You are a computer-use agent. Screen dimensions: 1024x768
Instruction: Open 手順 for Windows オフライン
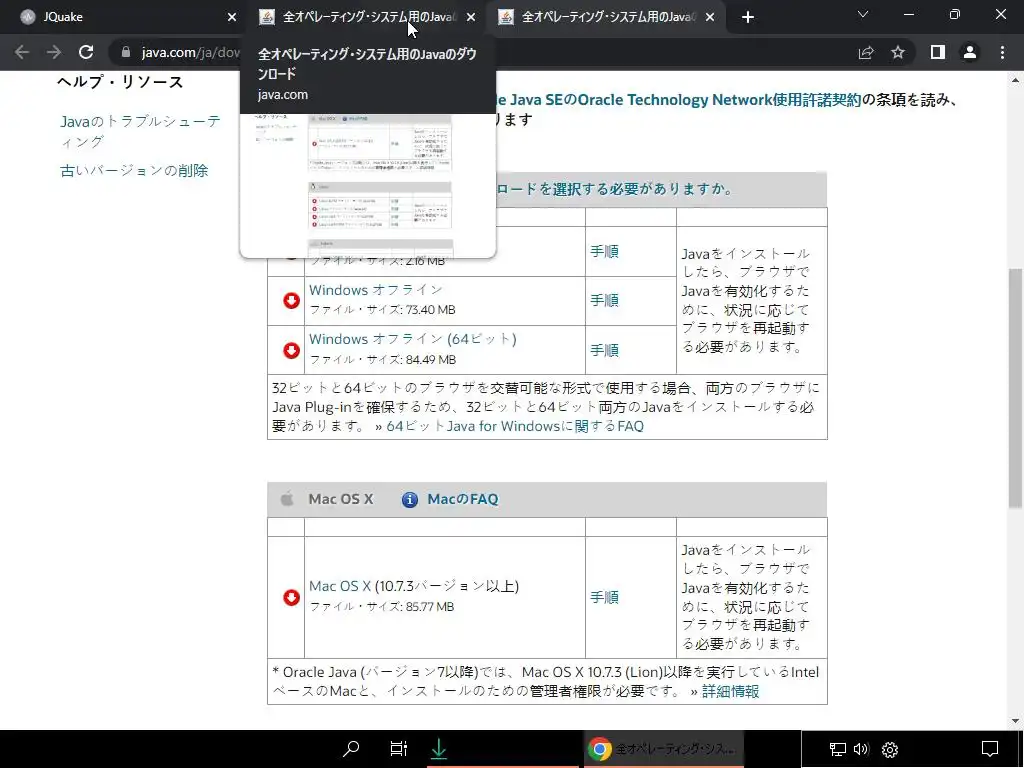coord(604,300)
